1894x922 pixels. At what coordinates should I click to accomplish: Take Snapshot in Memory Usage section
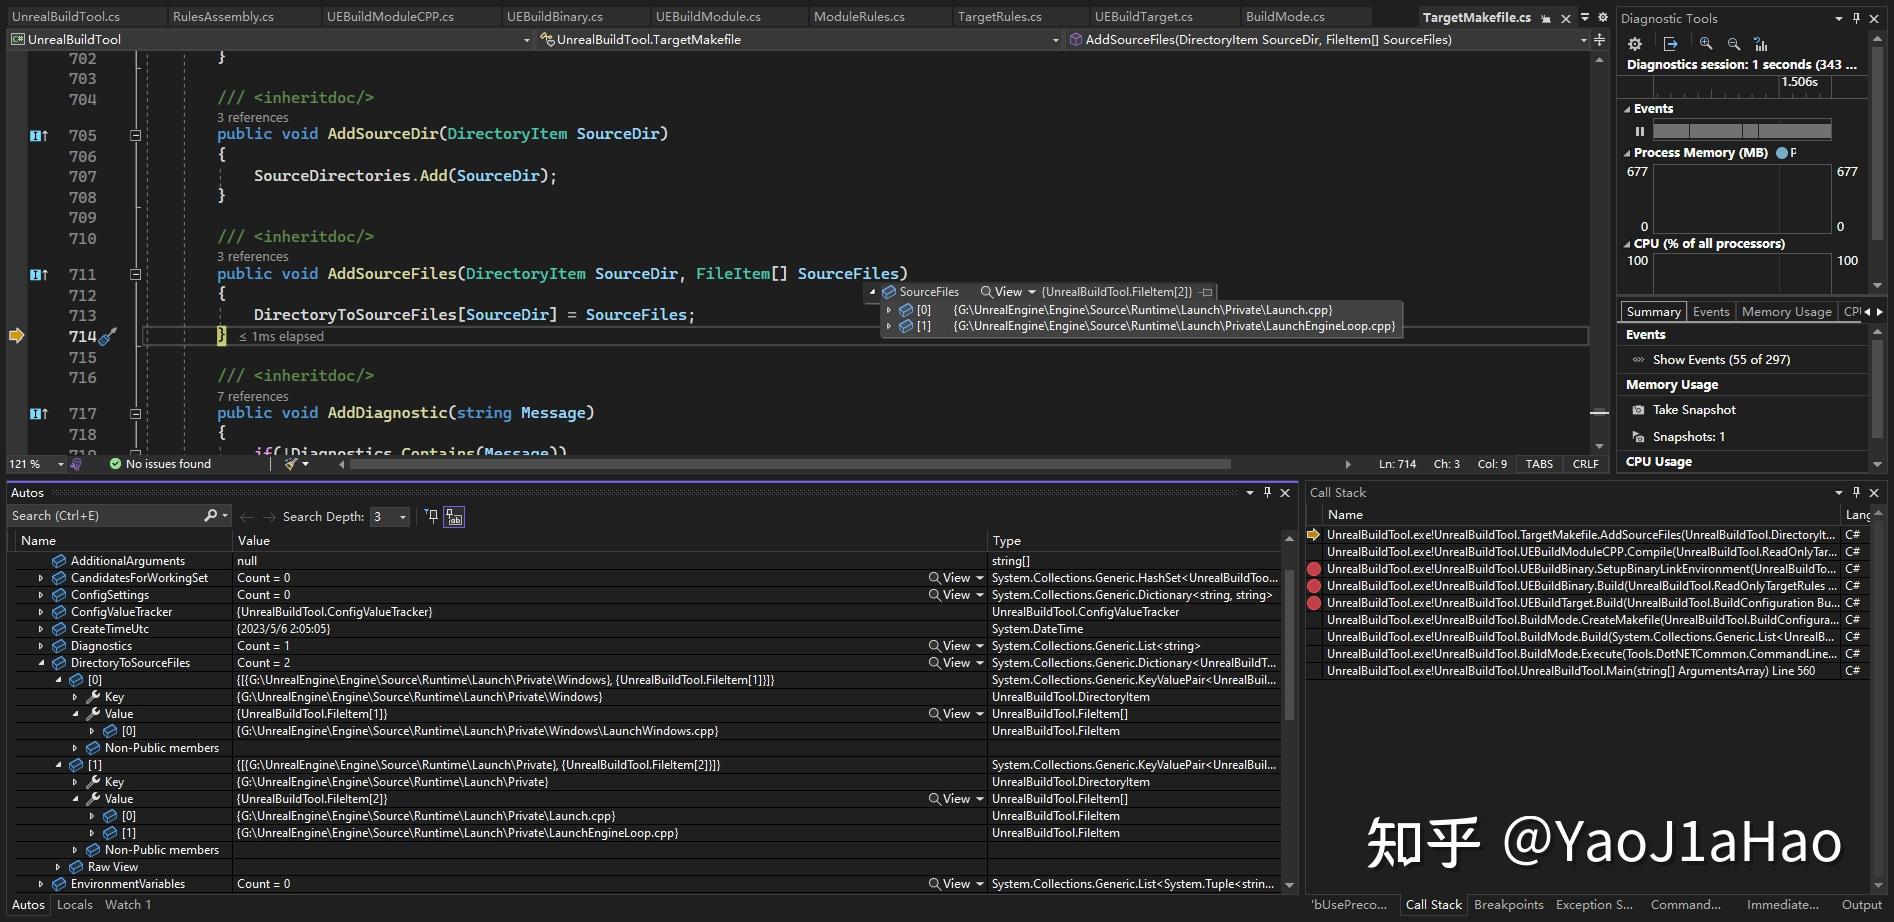(1694, 409)
